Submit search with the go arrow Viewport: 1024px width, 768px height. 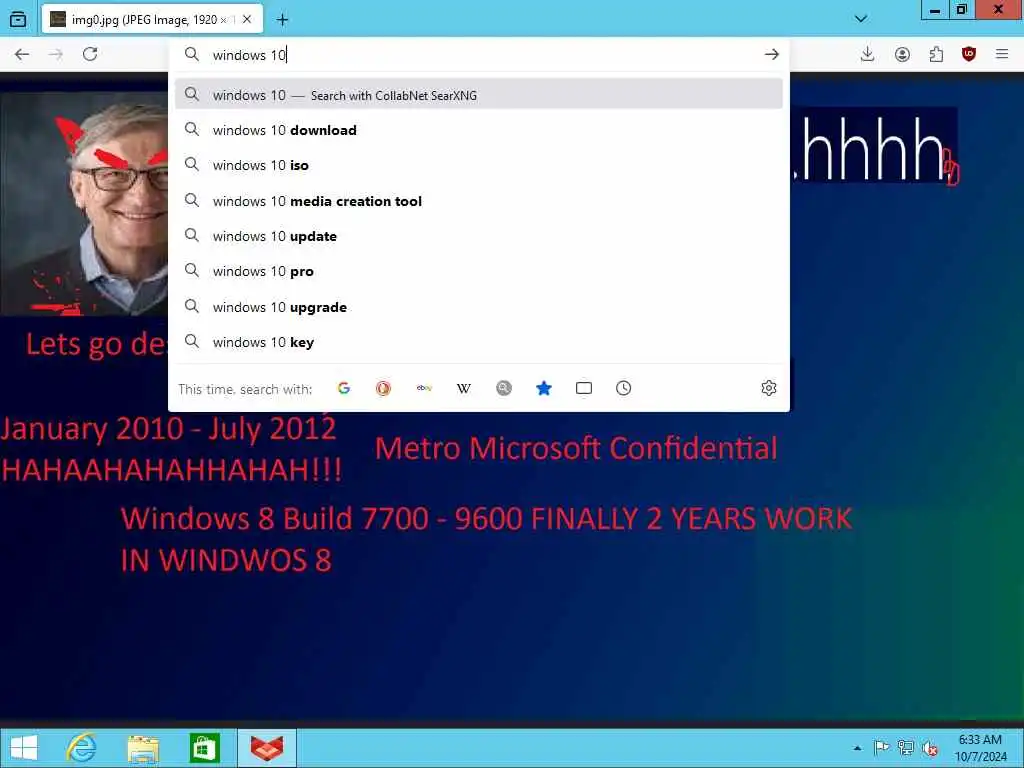pyautogui.click(x=772, y=54)
